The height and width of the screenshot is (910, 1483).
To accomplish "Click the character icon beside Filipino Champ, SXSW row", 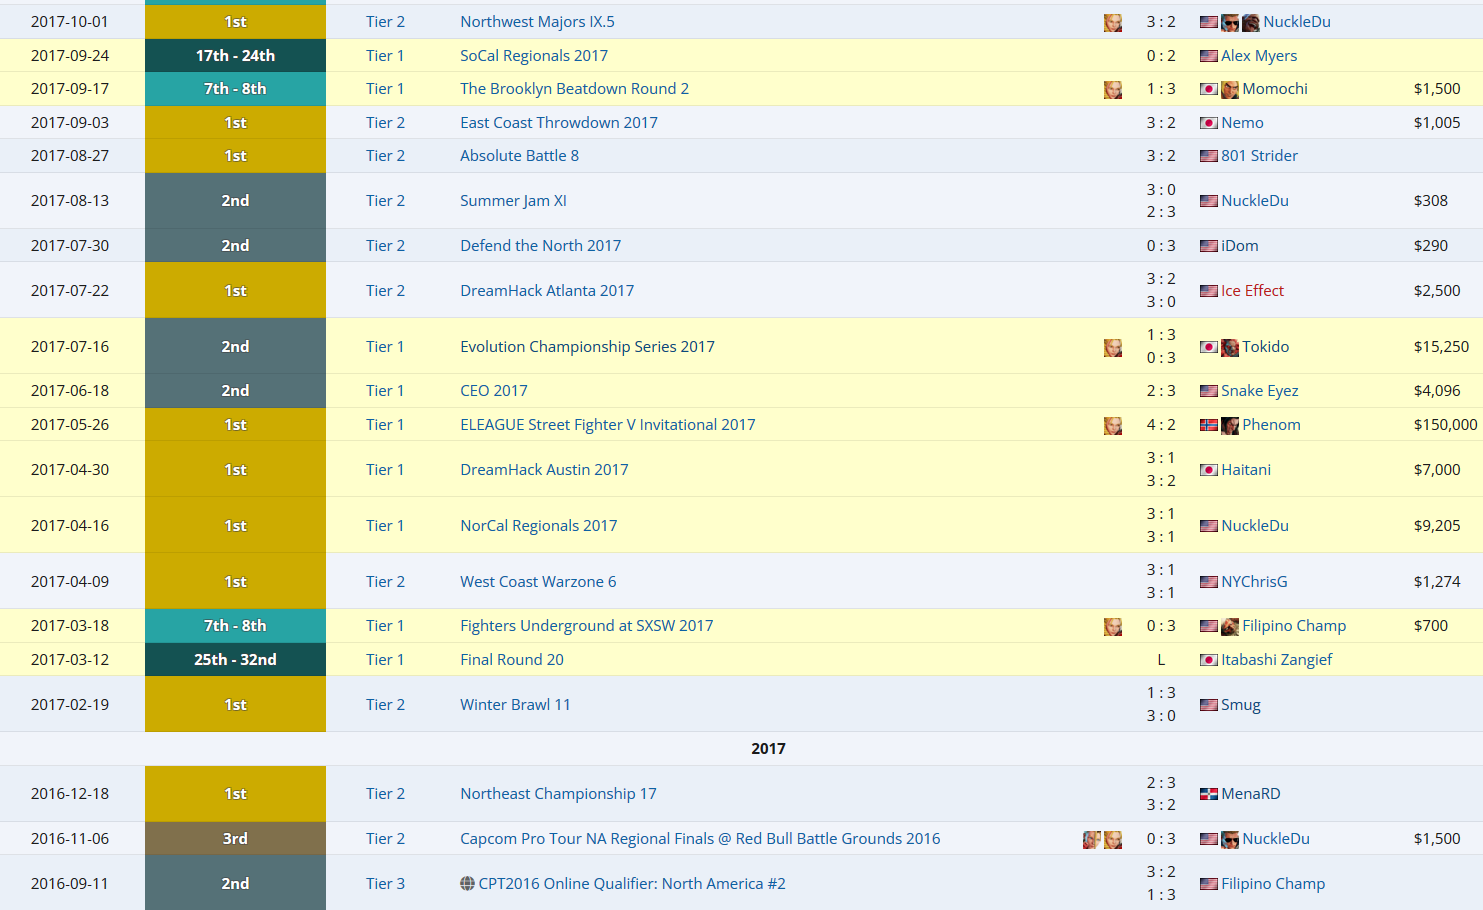I will [1230, 627].
